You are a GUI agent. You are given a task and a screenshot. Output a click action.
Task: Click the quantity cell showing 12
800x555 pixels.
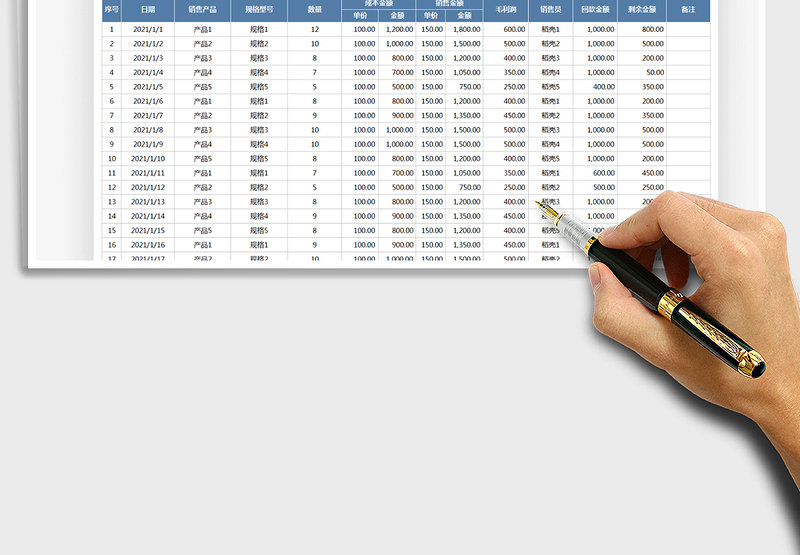pos(314,30)
